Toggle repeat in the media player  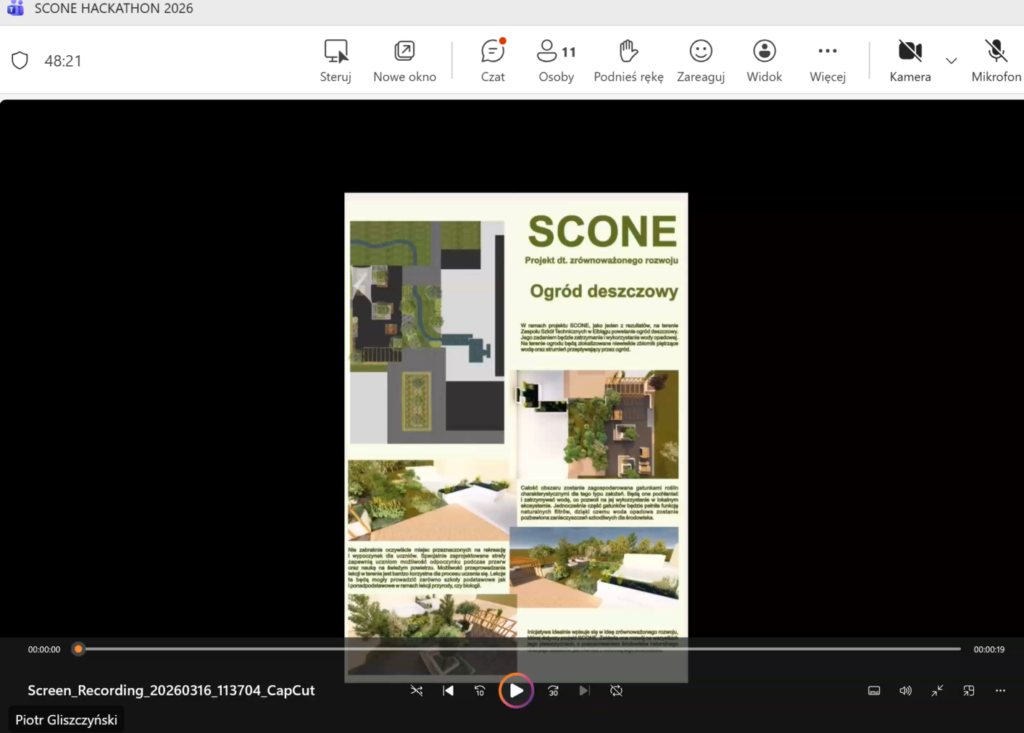click(617, 691)
